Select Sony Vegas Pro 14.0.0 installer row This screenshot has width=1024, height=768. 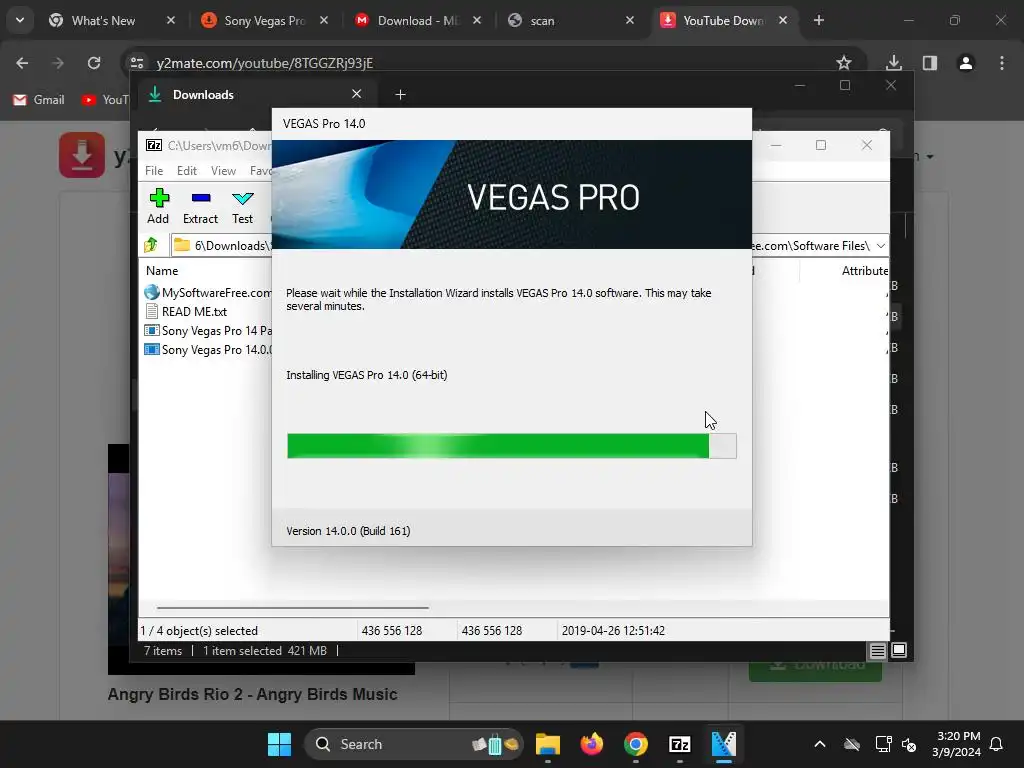tap(207, 349)
